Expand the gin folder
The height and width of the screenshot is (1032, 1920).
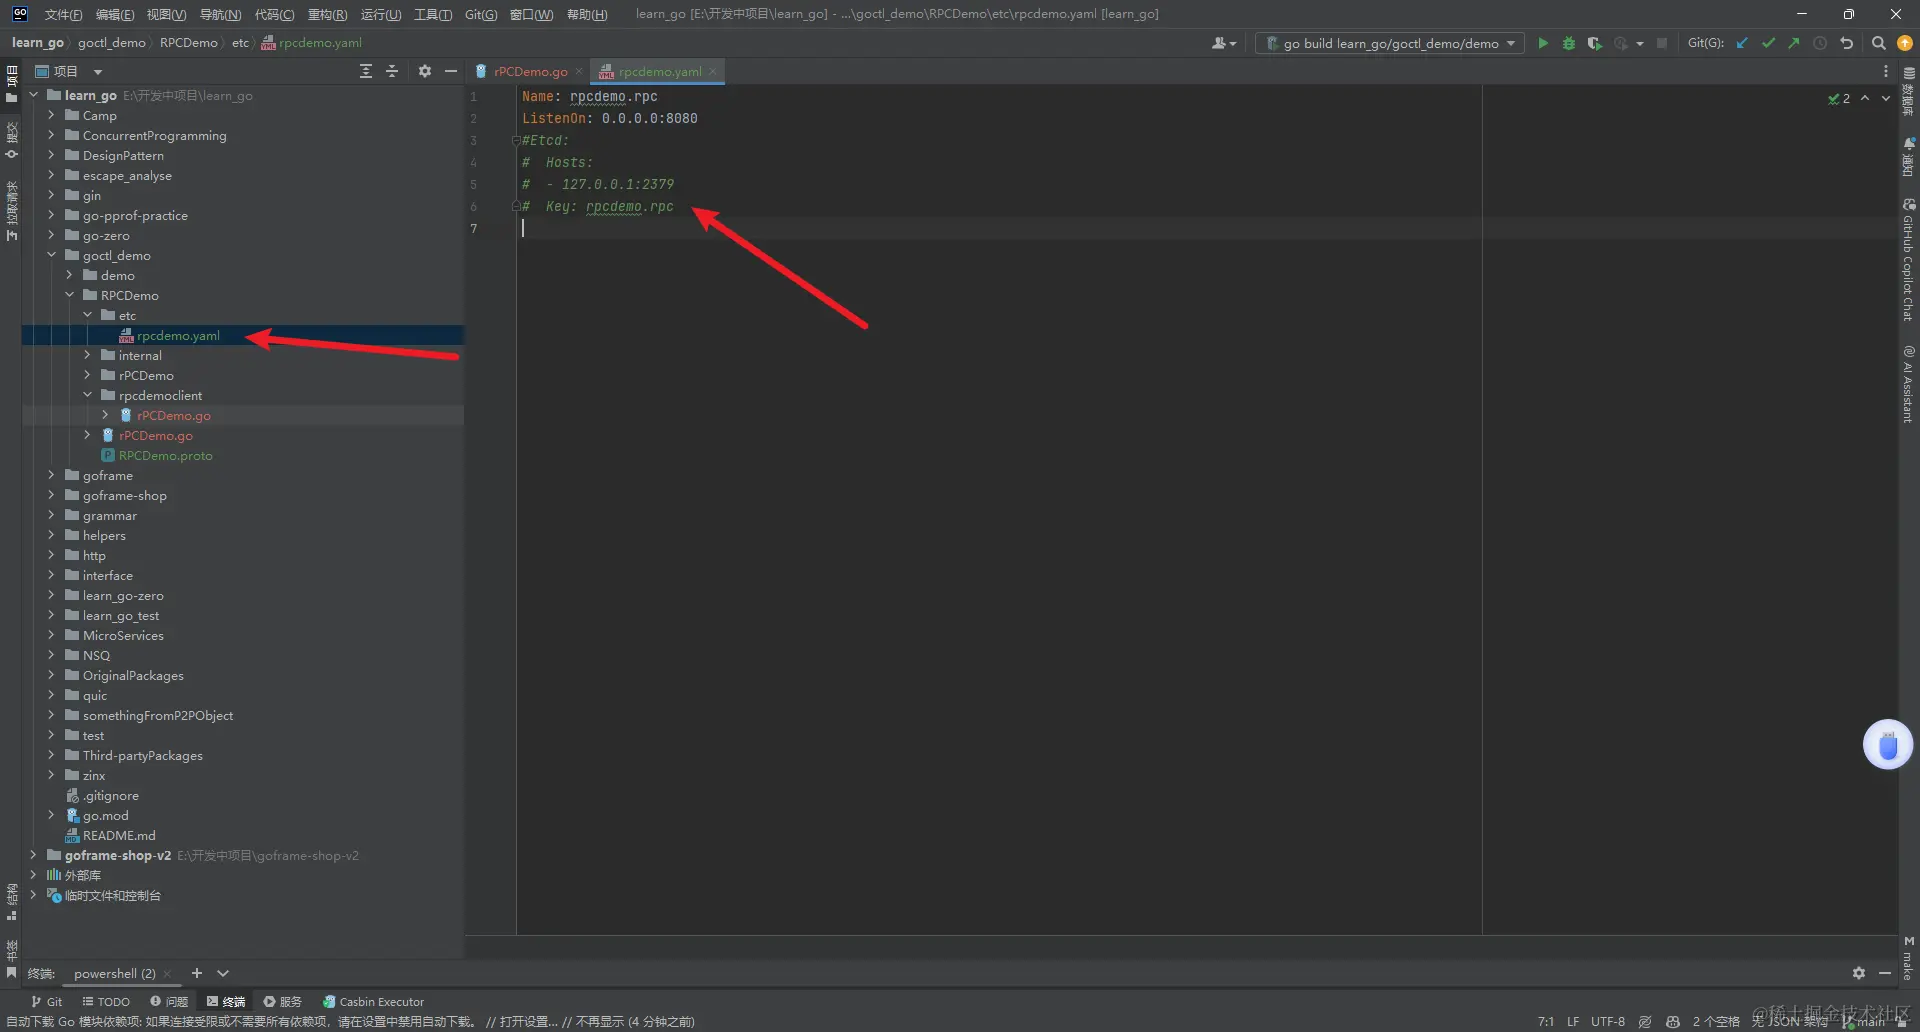[x=51, y=195]
